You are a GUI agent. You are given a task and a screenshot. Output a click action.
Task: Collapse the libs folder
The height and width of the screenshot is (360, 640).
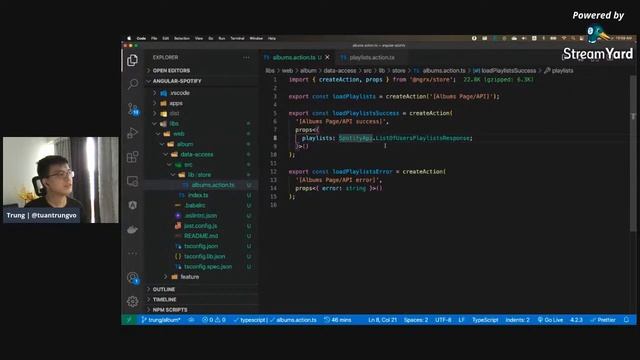(174, 124)
